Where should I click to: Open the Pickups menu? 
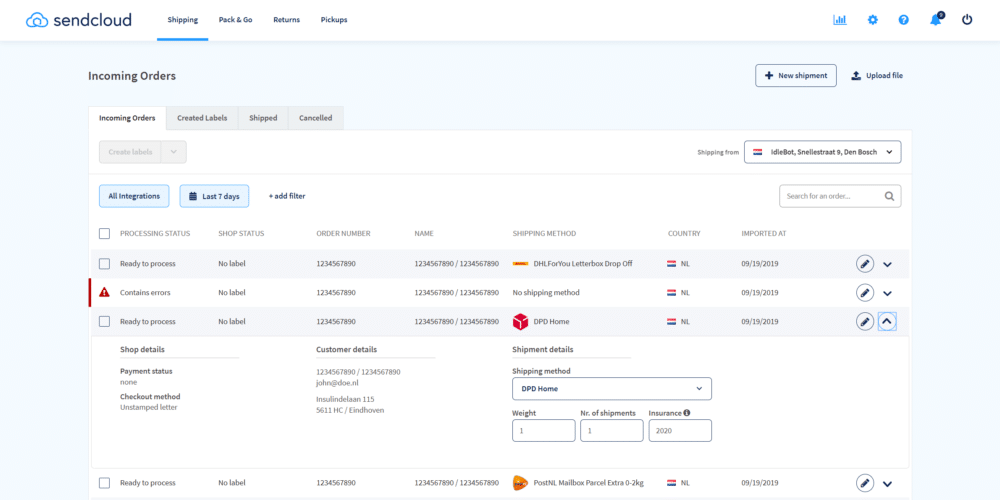coord(334,20)
